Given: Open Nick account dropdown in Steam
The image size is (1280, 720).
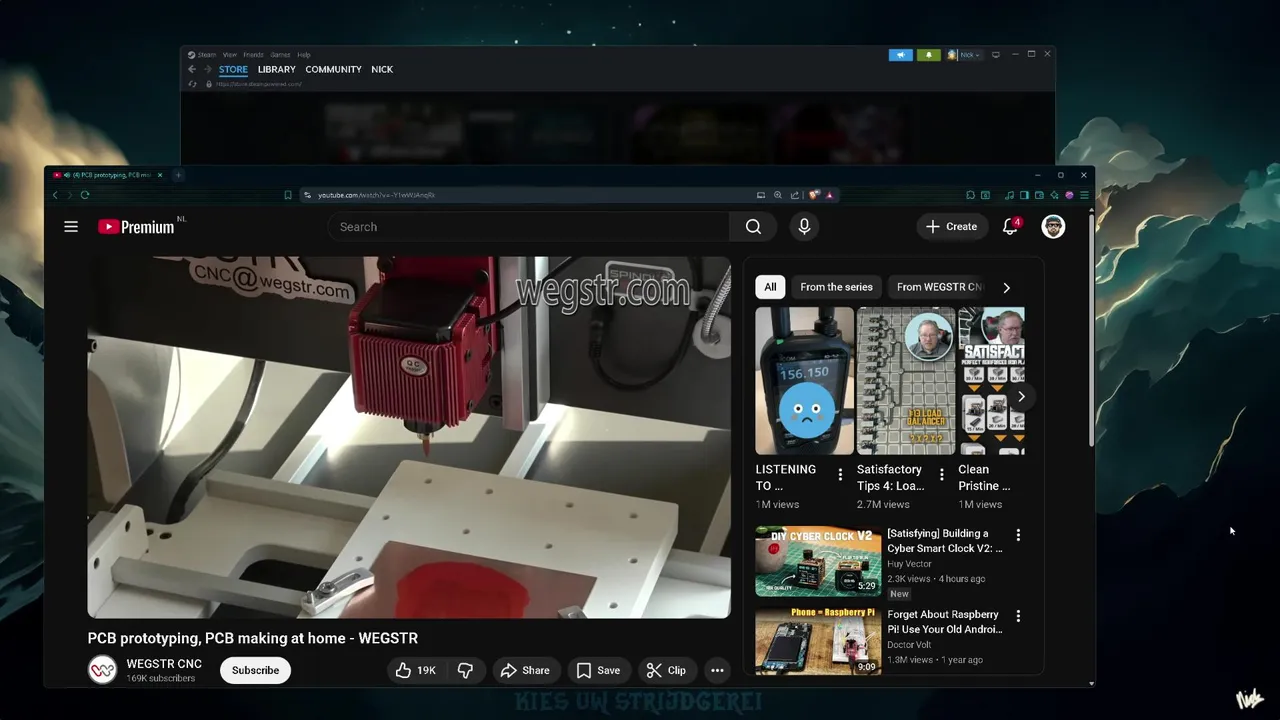Looking at the screenshot, I should tap(965, 55).
